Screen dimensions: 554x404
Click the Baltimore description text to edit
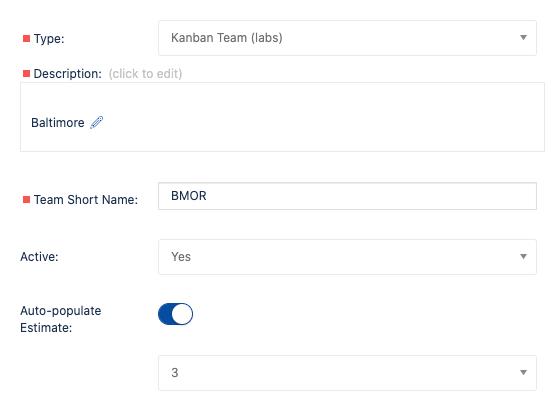[58, 123]
